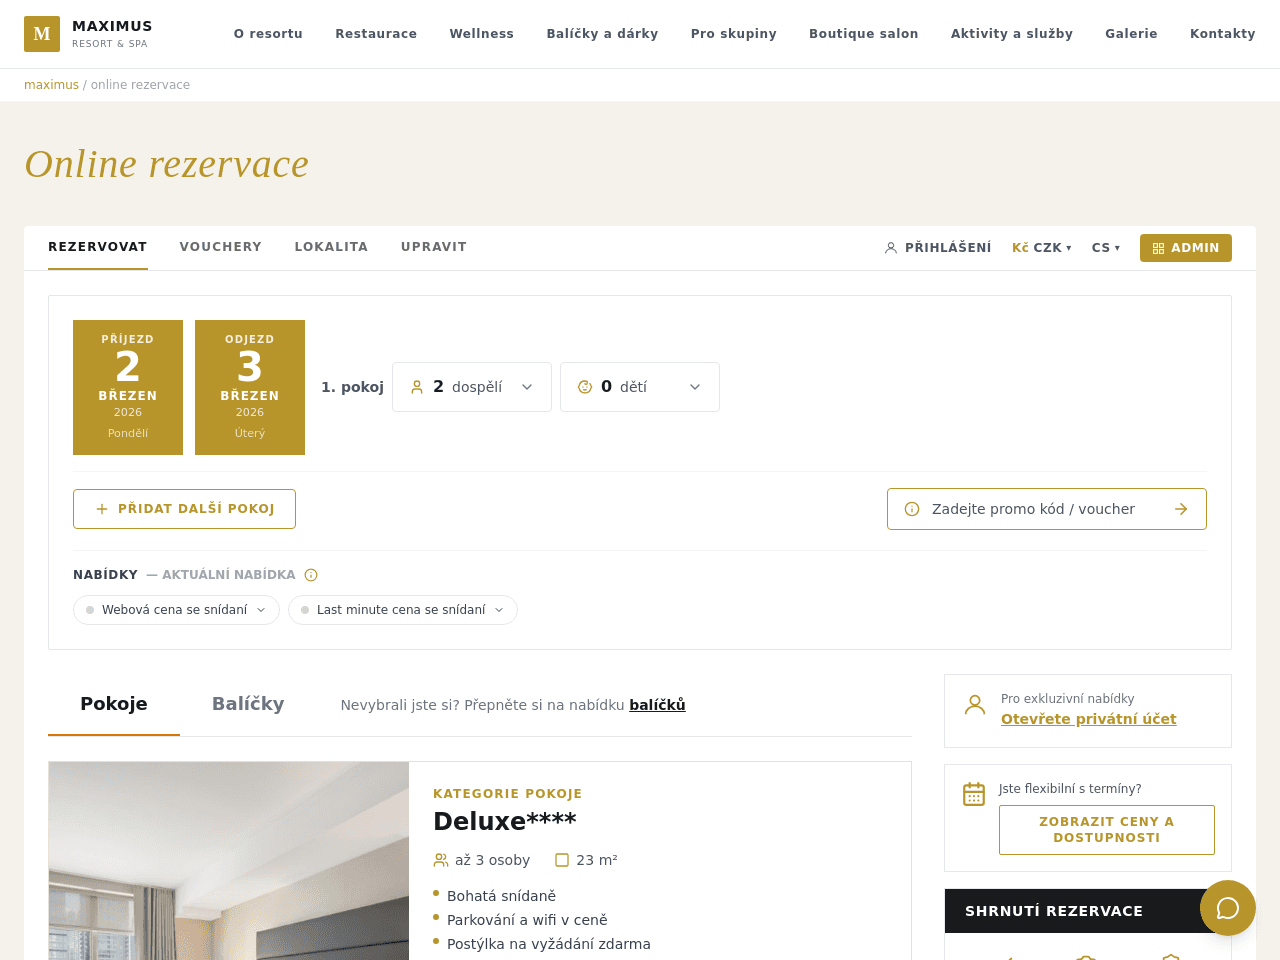
Task: Click the info icon in the promo code field
Action: pos(912,509)
